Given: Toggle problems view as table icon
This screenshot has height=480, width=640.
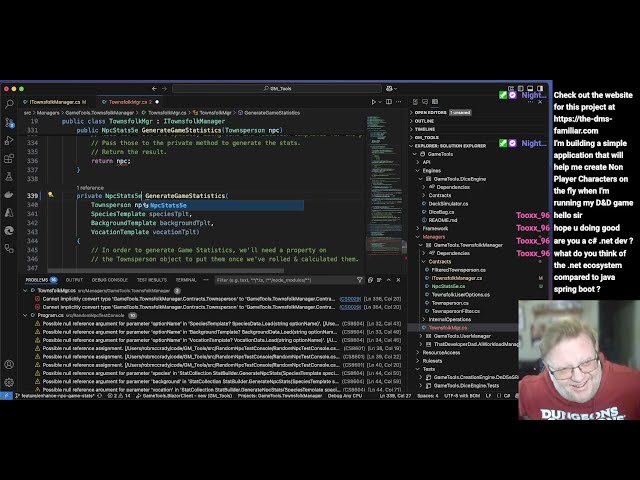Looking at the screenshot, I should pos(378,280).
